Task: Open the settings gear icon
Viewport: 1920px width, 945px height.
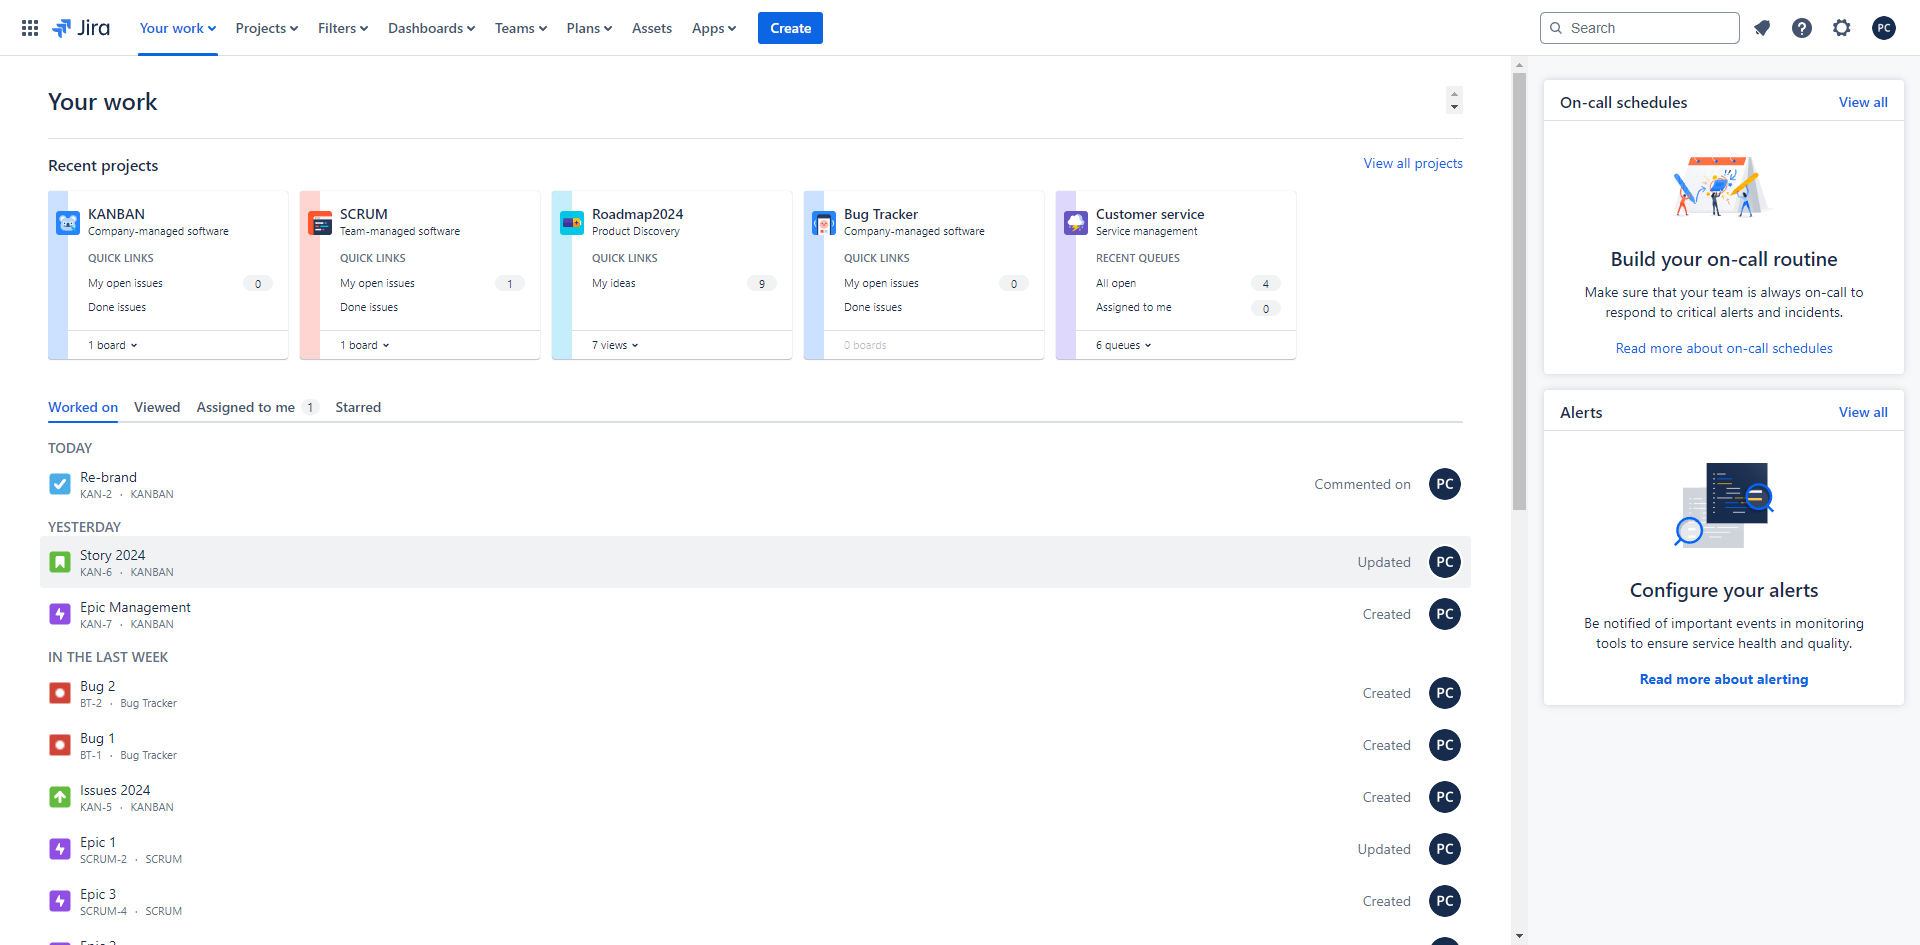Action: pyautogui.click(x=1842, y=28)
